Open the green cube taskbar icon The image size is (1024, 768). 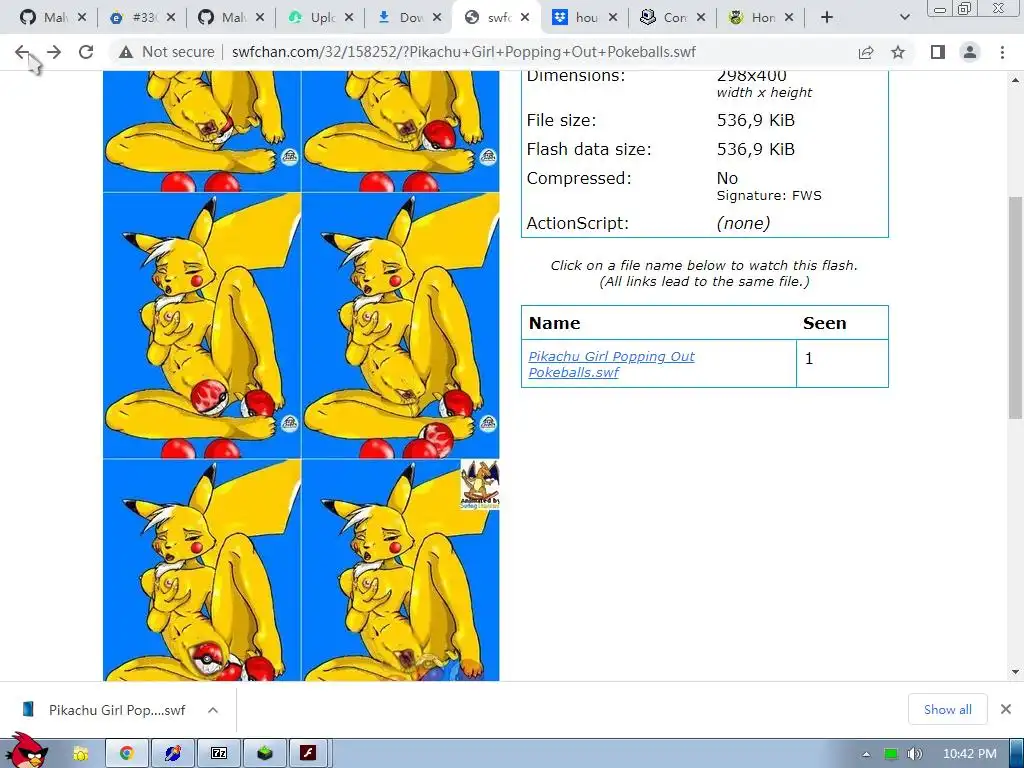point(264,754)
